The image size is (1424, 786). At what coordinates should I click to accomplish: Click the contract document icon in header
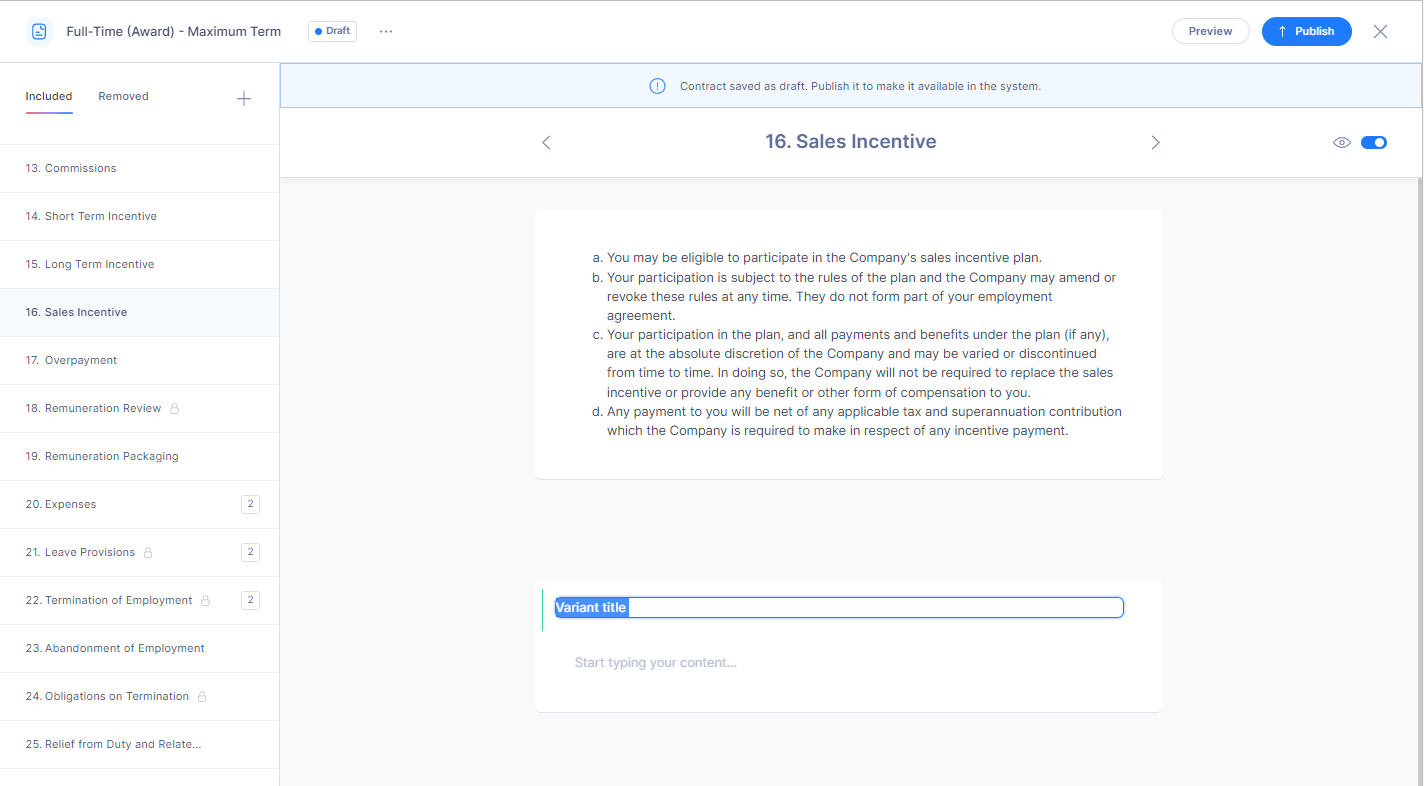pos(39,31)
